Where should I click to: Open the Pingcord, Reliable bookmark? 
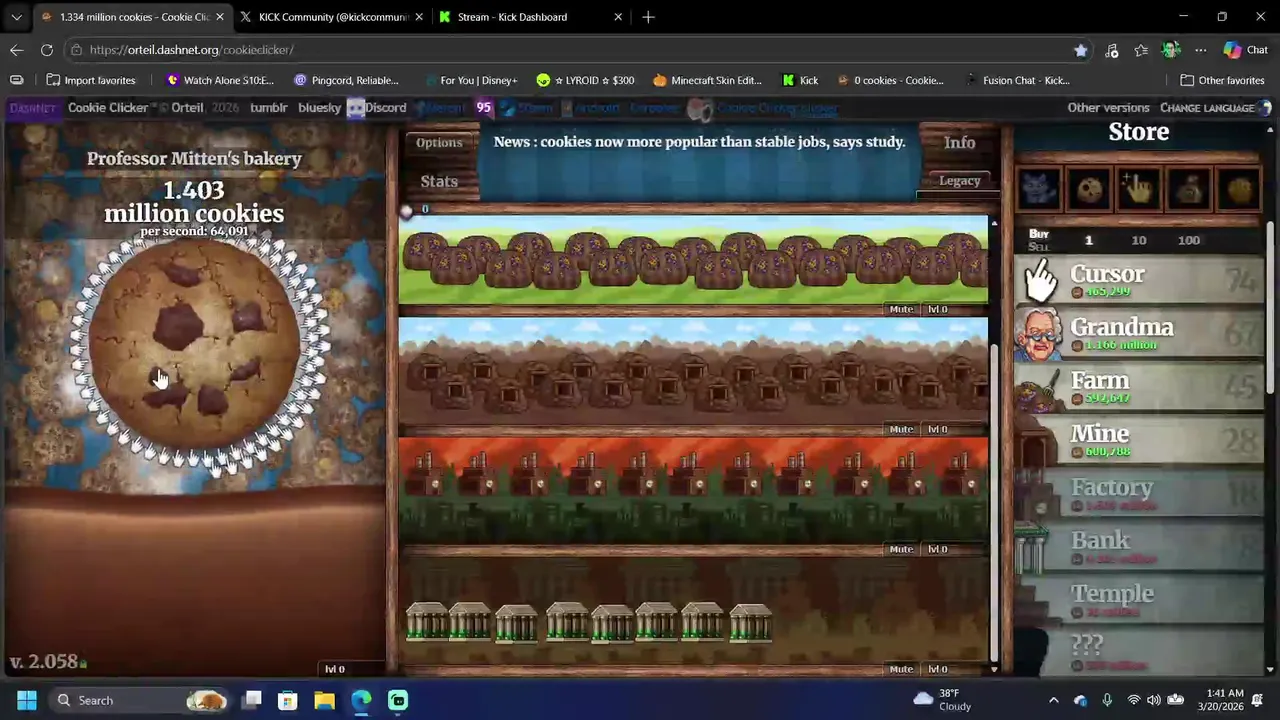click(346, 80)
